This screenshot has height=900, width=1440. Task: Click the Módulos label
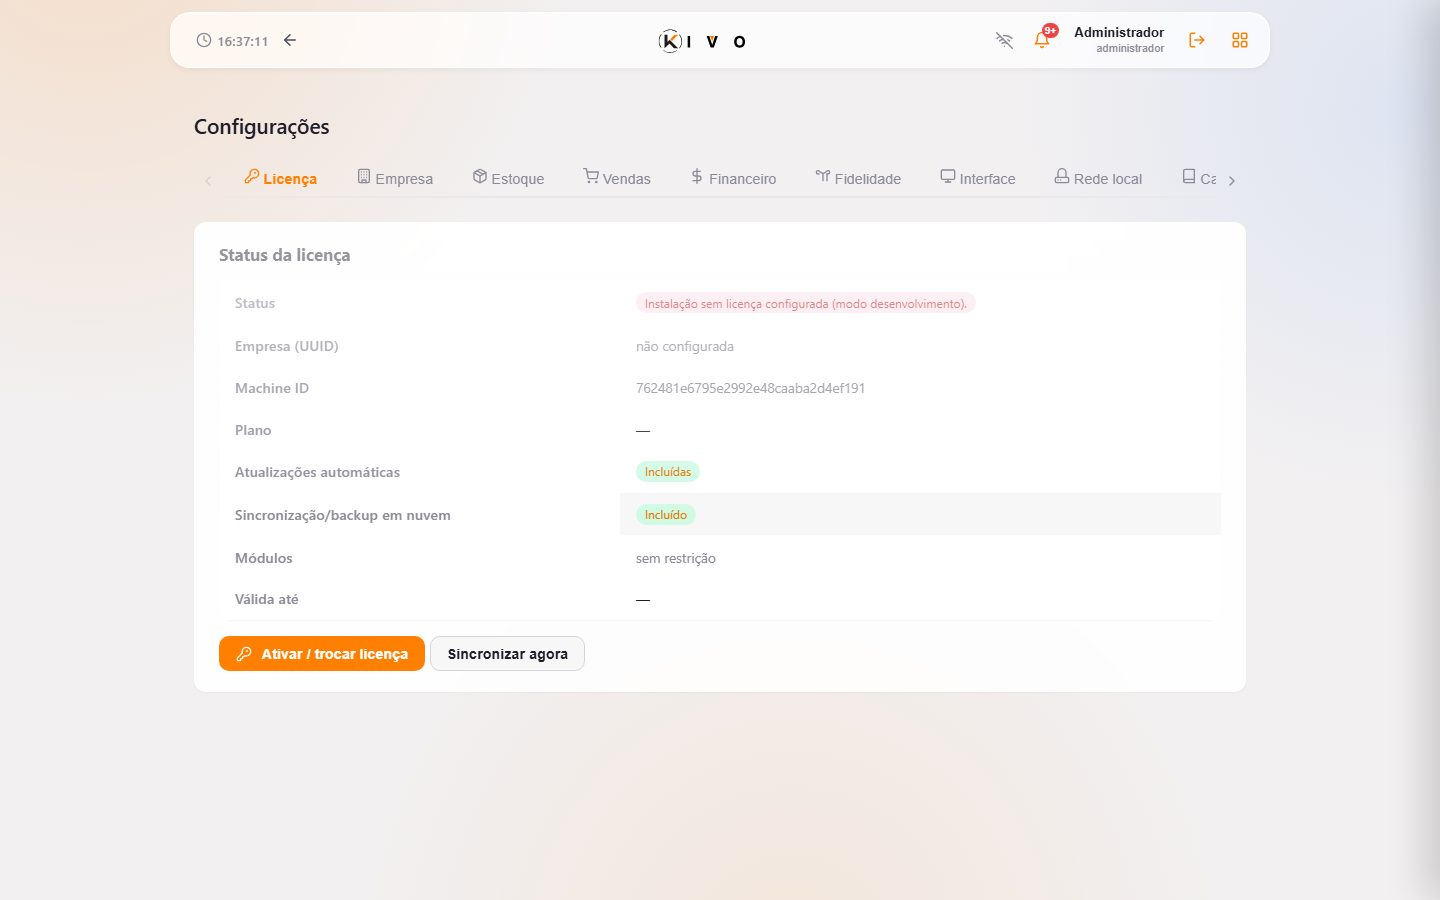click(264, 558)
